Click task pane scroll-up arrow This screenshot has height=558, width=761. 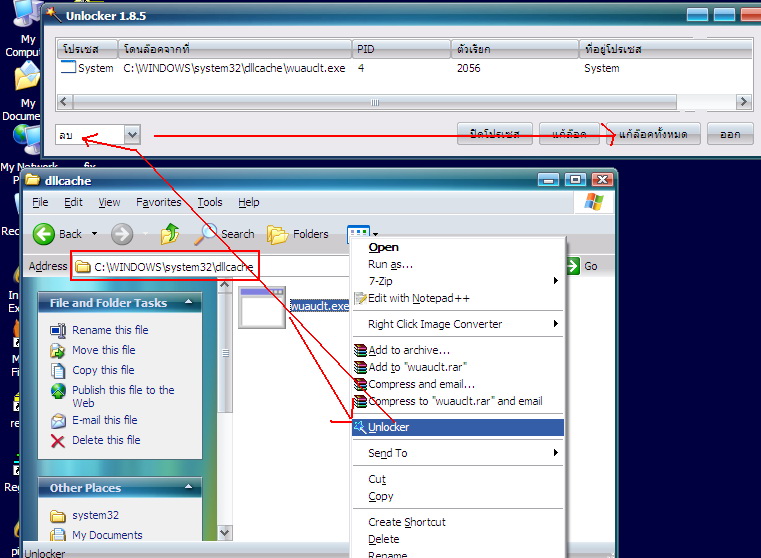click(224, 285)
